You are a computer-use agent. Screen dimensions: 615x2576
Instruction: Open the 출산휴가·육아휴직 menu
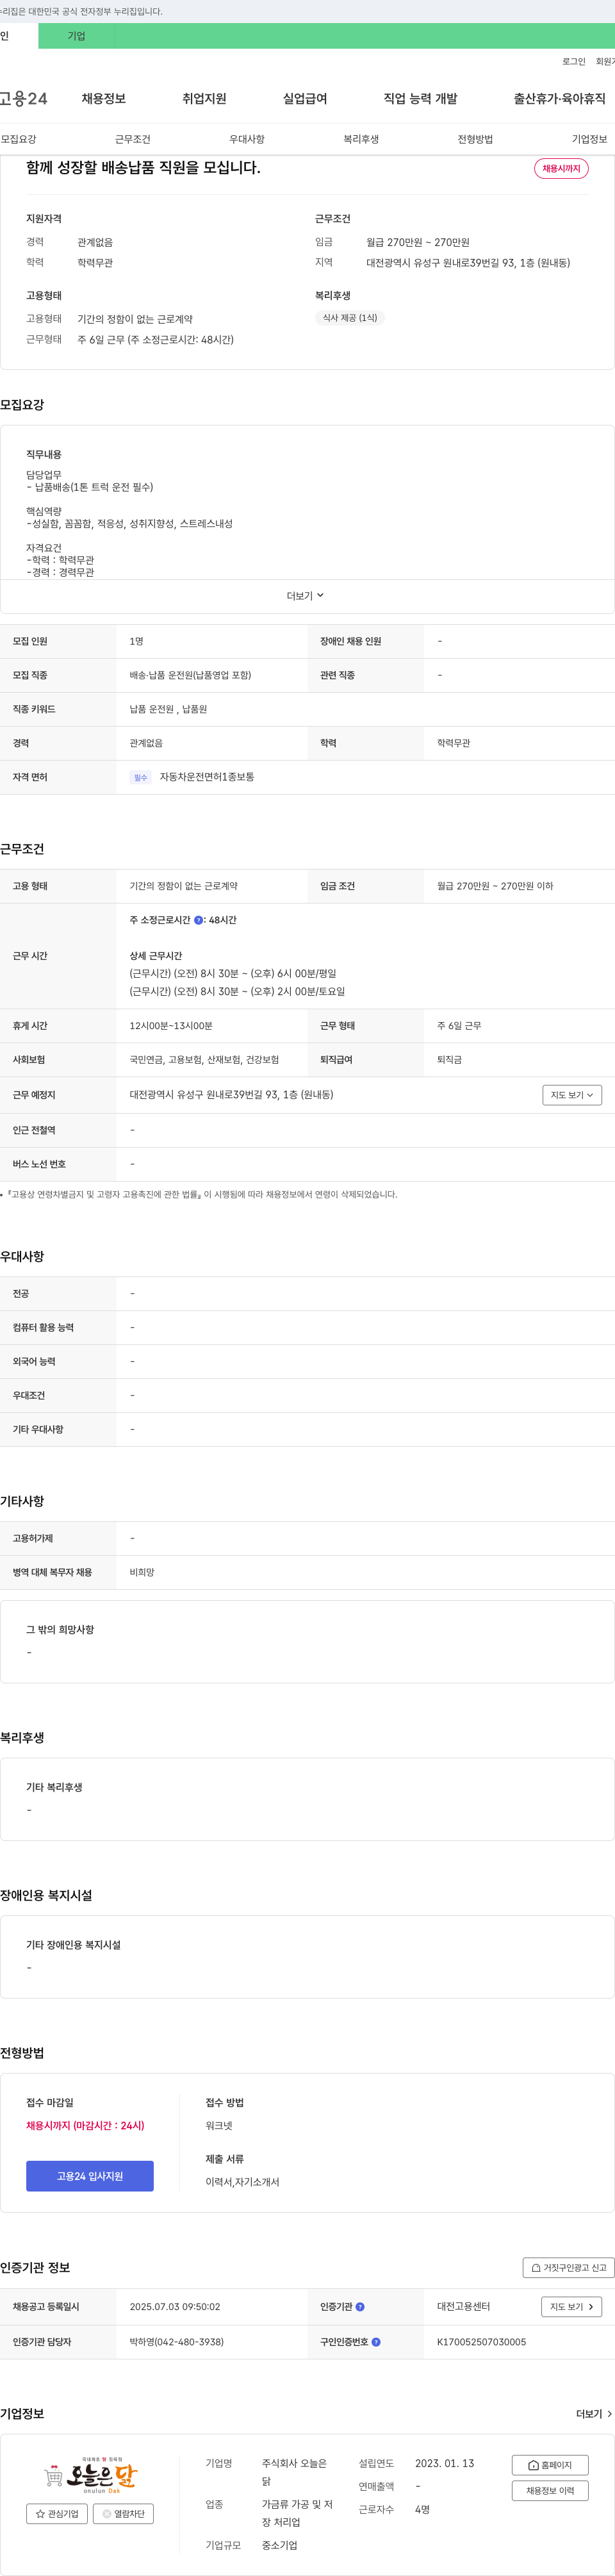(560, 98)
